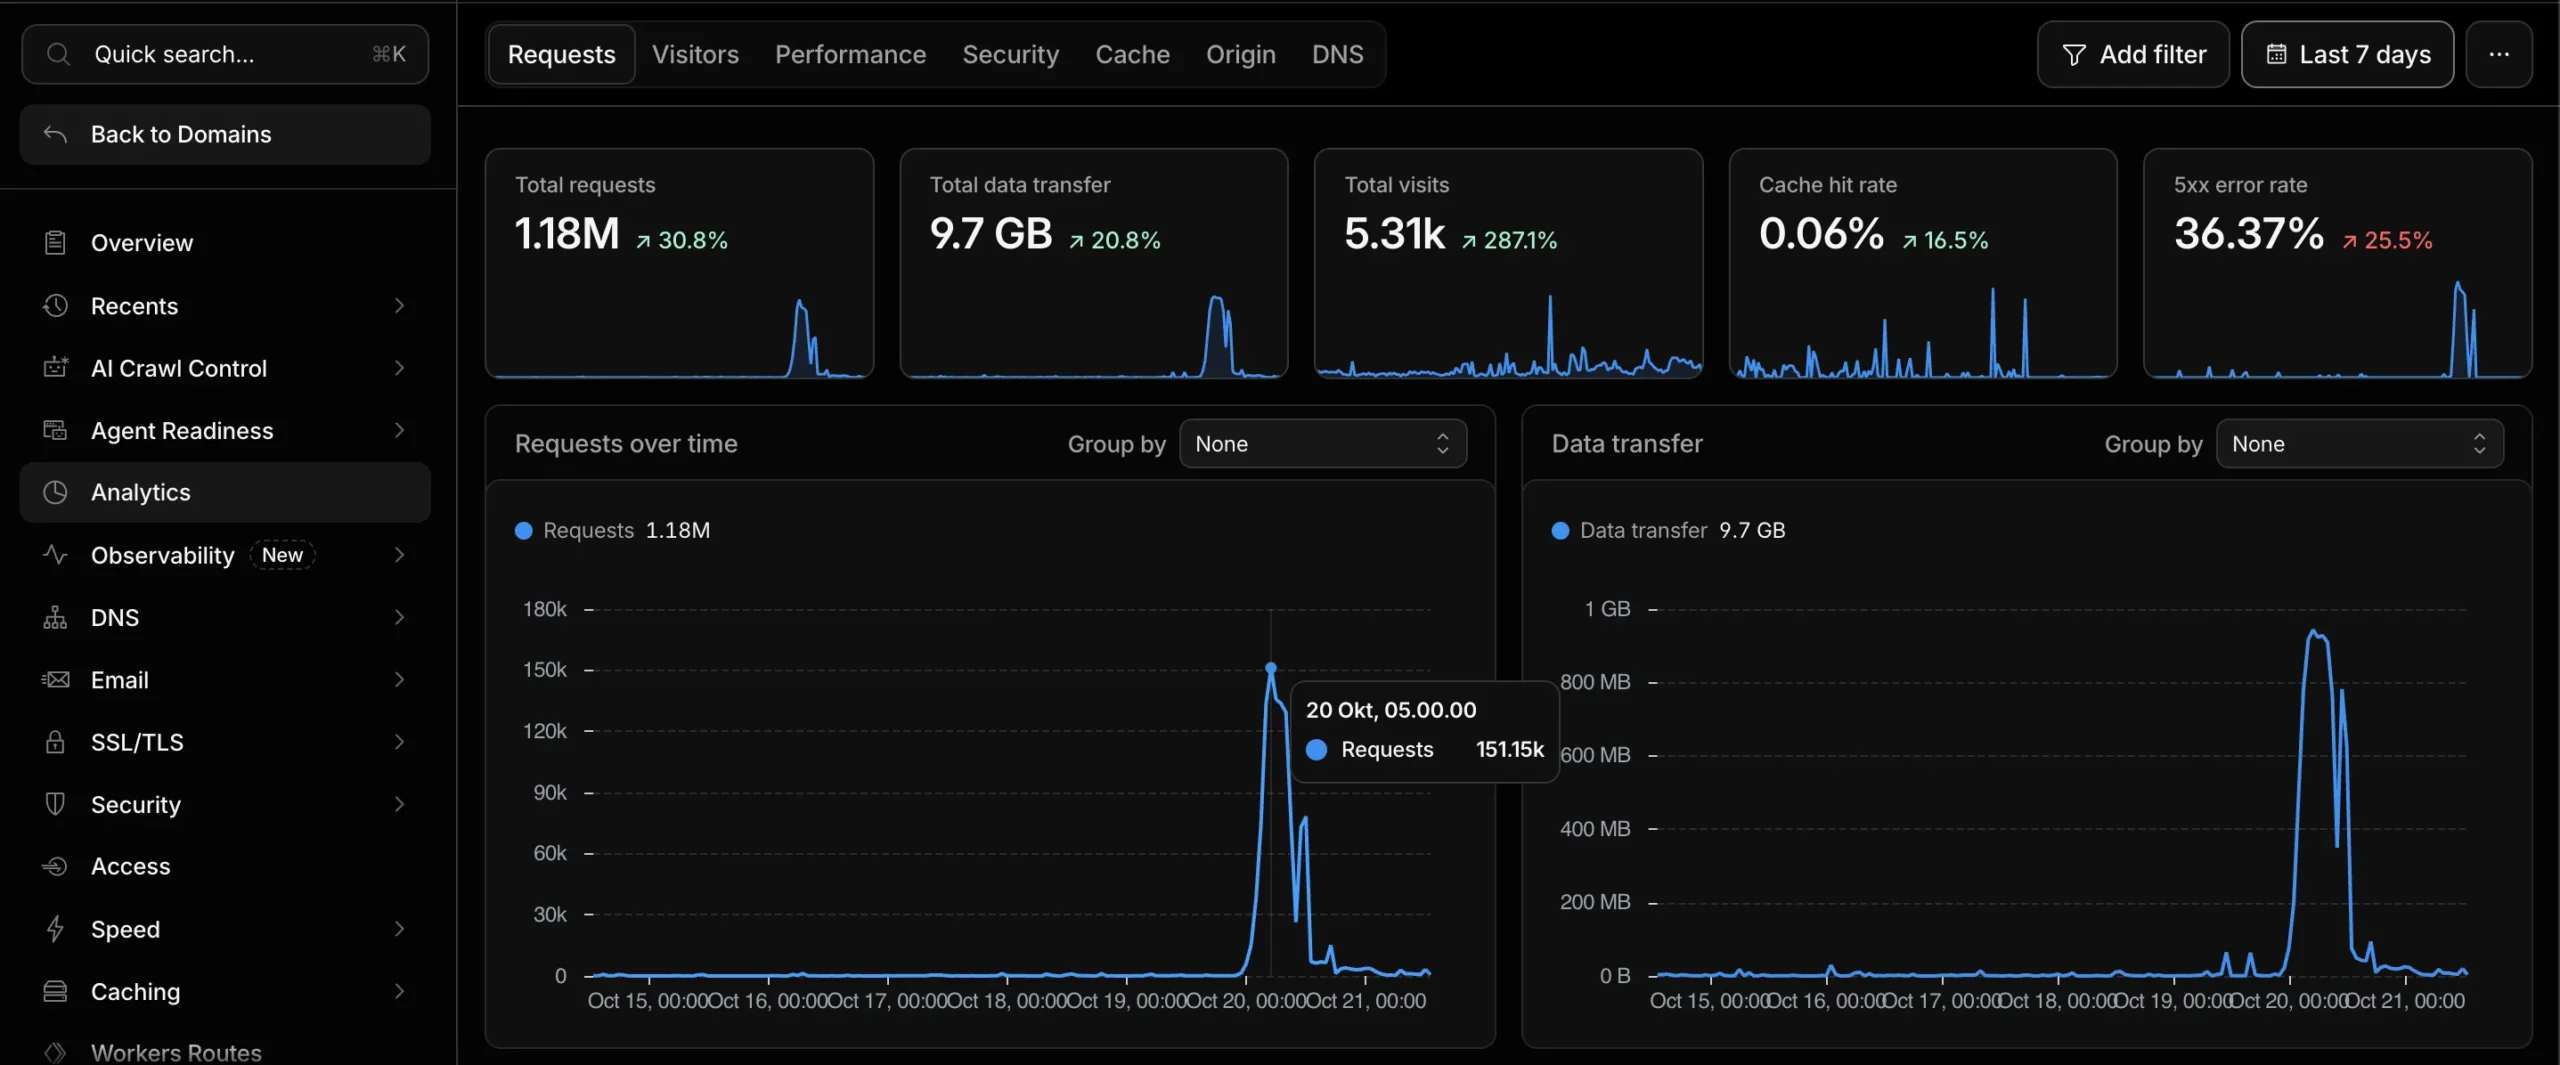Click the Speed lightning bolt icon
This screenshot has height=1065, width=2560.
[x=55, y=929]
